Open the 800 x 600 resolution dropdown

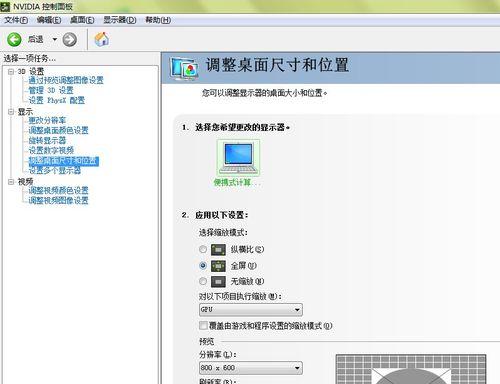click(251, 368)
